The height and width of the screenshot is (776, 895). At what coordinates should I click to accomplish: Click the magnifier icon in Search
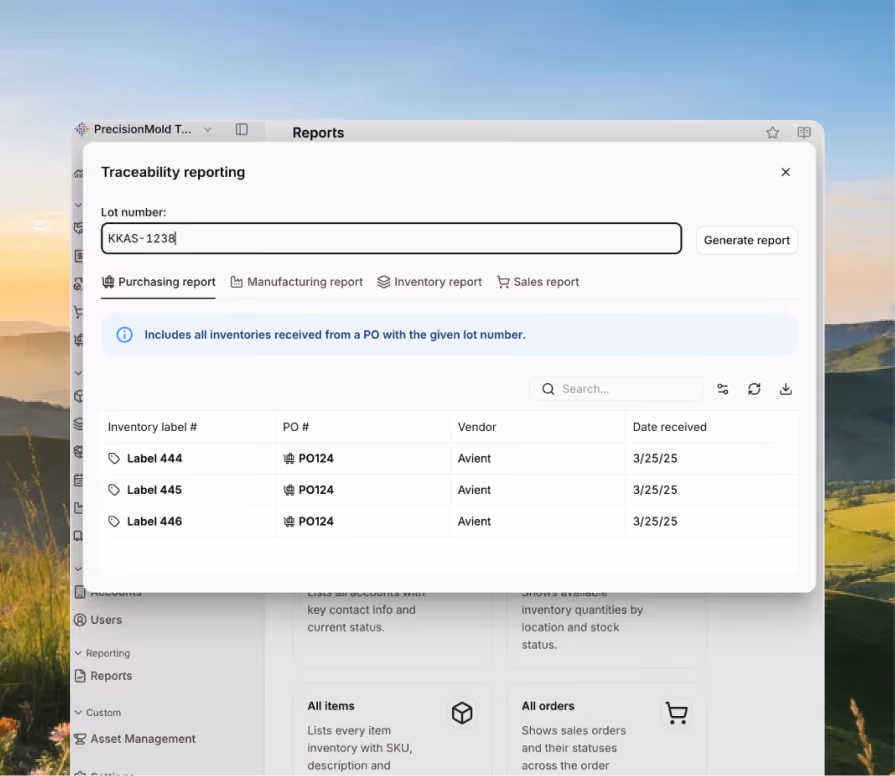click(x=548, y=389)
